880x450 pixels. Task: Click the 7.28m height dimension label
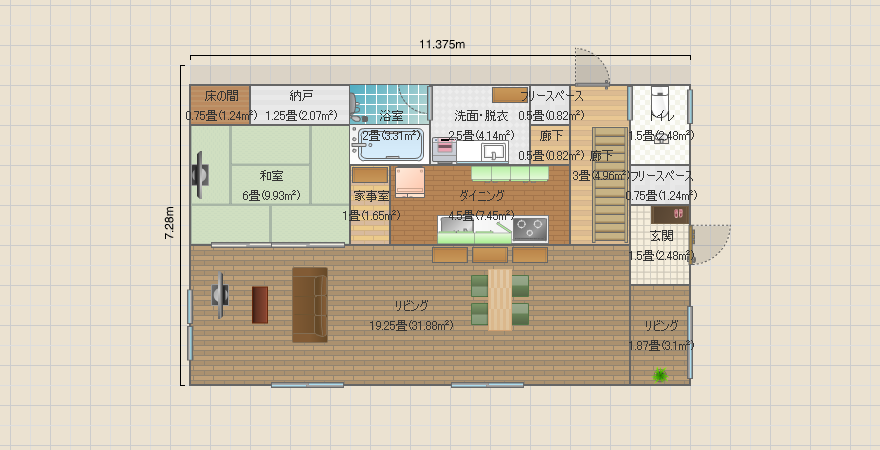coord(169,224)
